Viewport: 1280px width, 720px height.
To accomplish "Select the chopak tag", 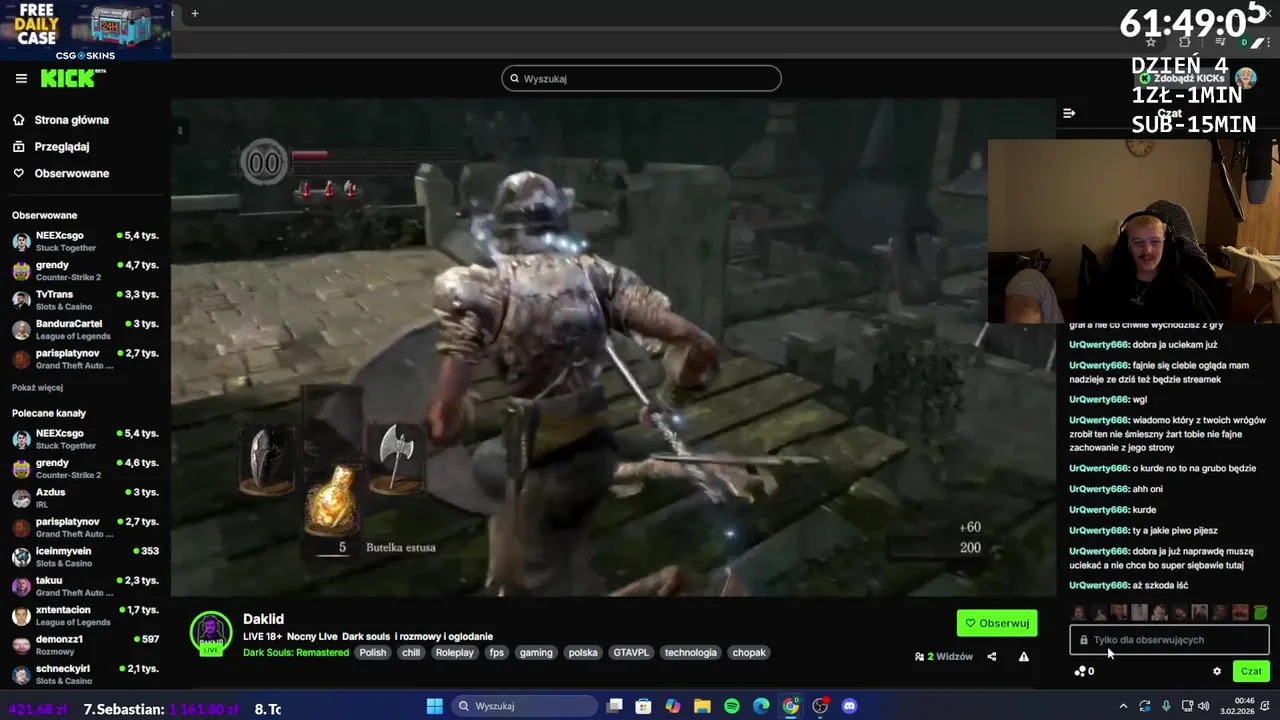I will point(749,653).
